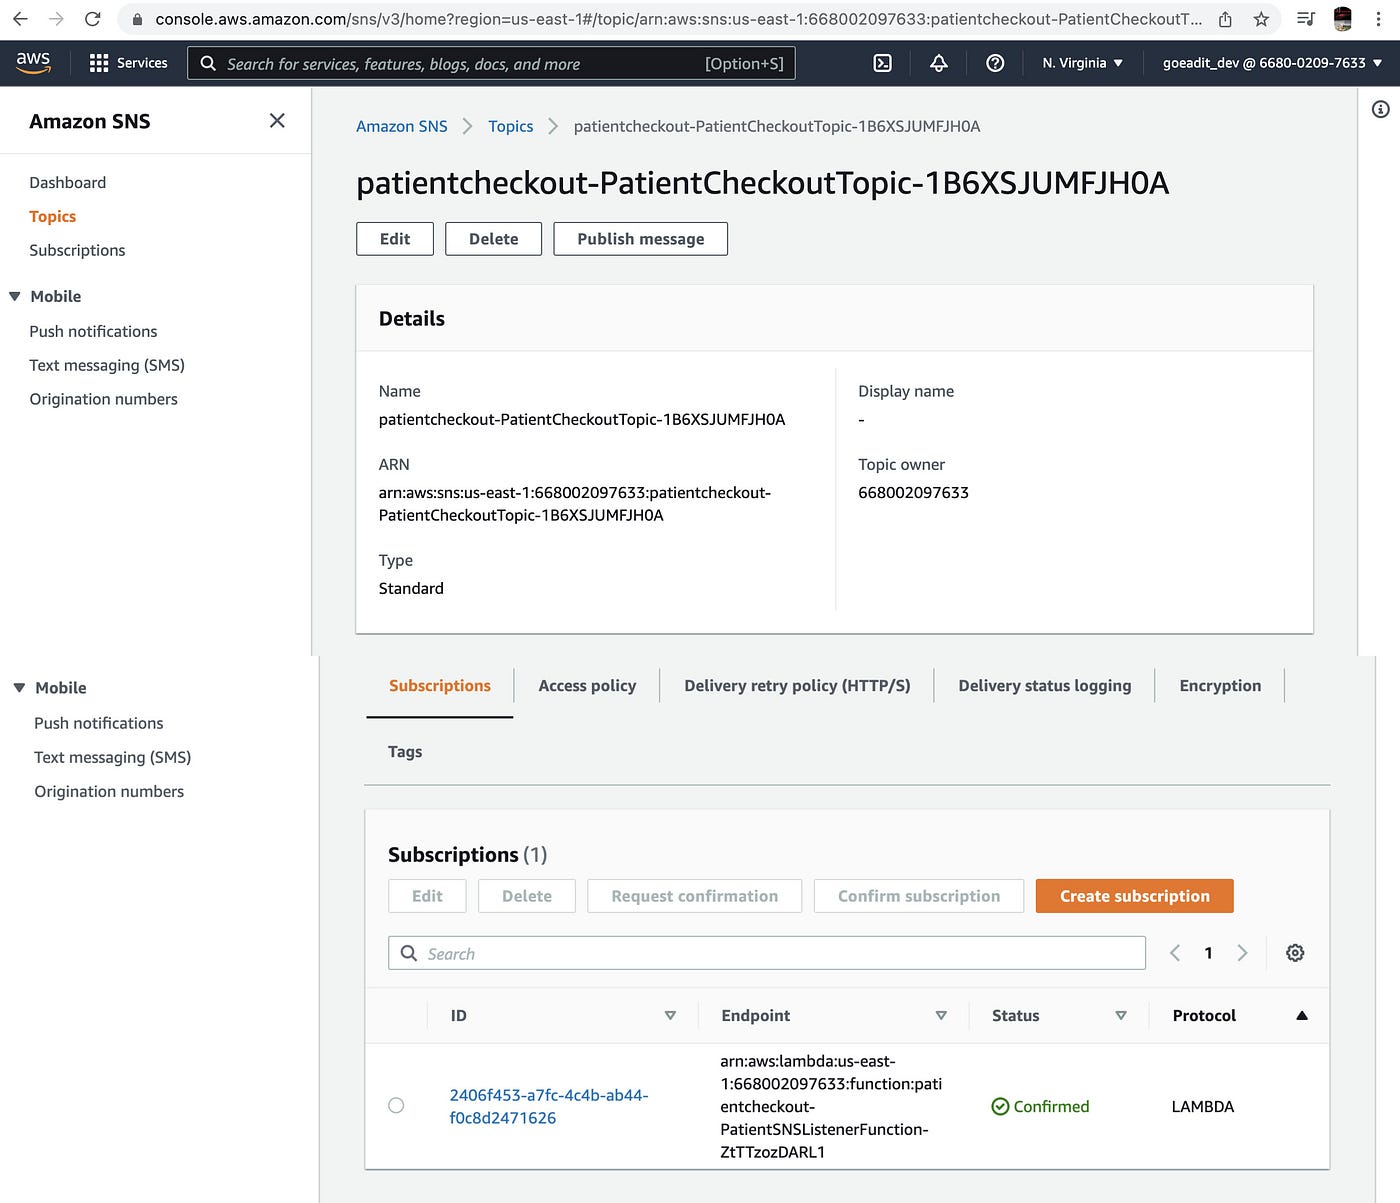Focus the subscriptions Search field
The image size is (1400, 1203).
pyautogui.click(x=767, y=953)
